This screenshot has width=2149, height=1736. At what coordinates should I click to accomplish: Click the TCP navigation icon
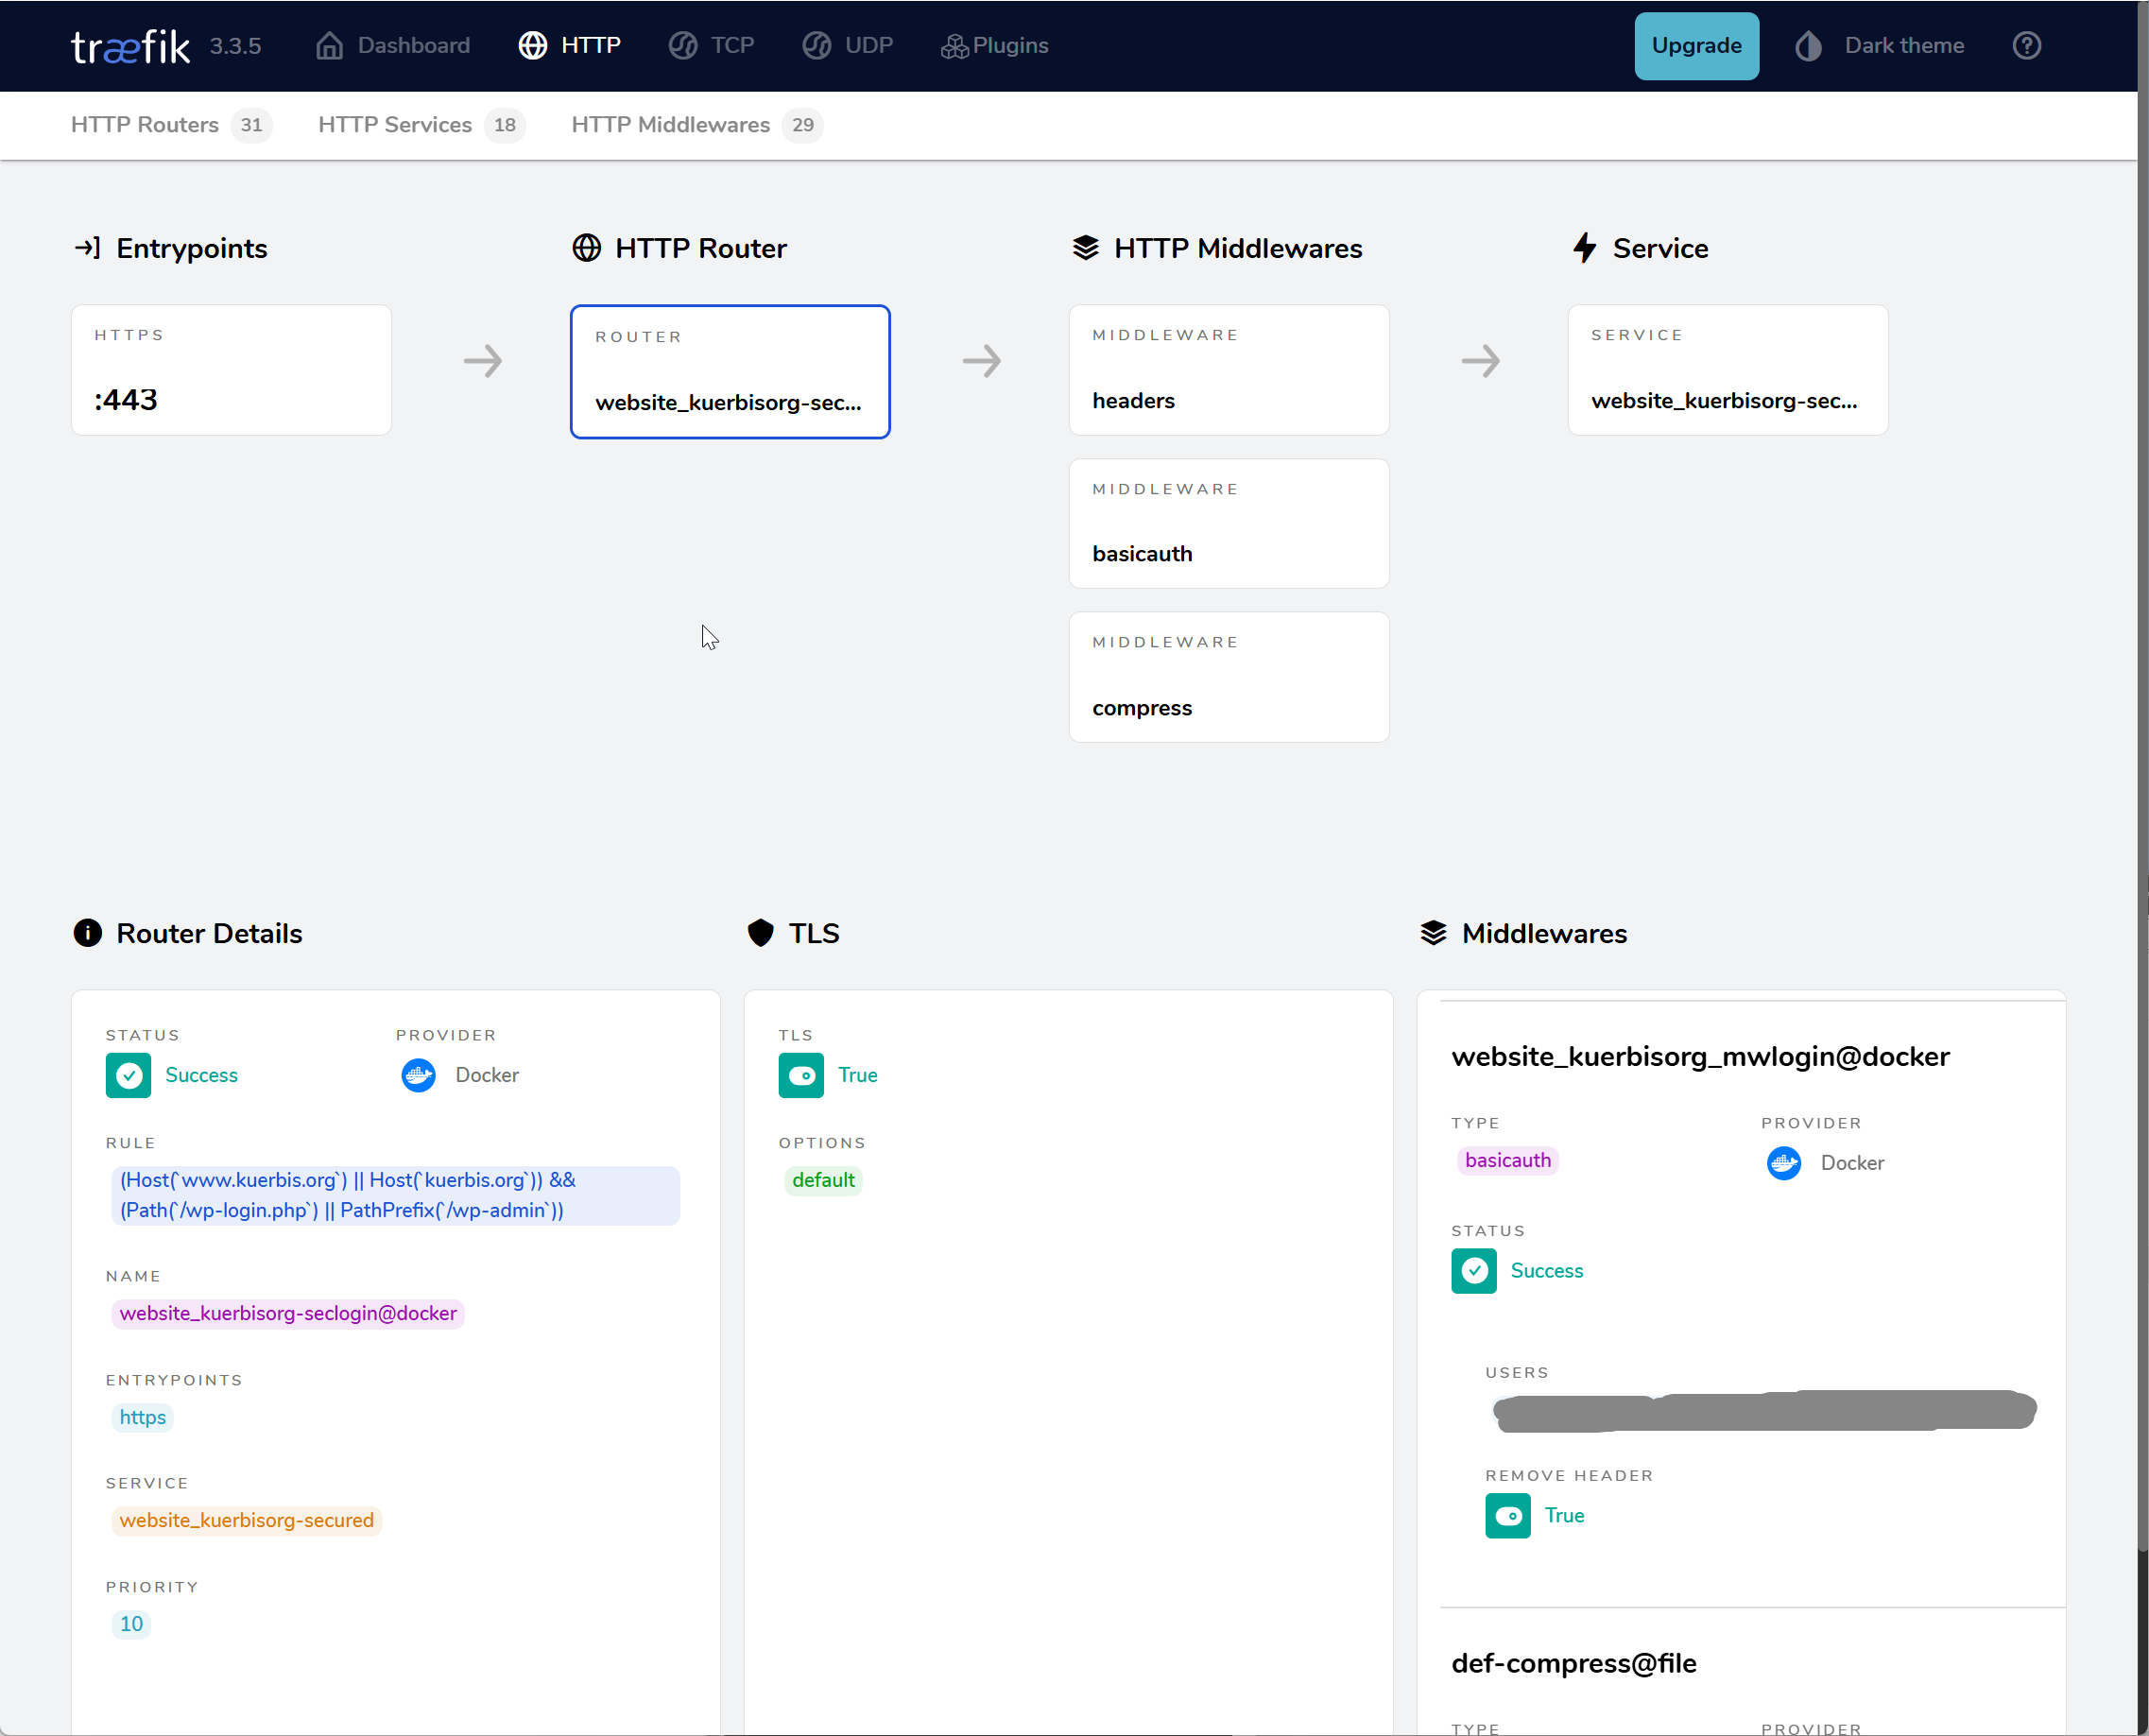coord(683,46)
